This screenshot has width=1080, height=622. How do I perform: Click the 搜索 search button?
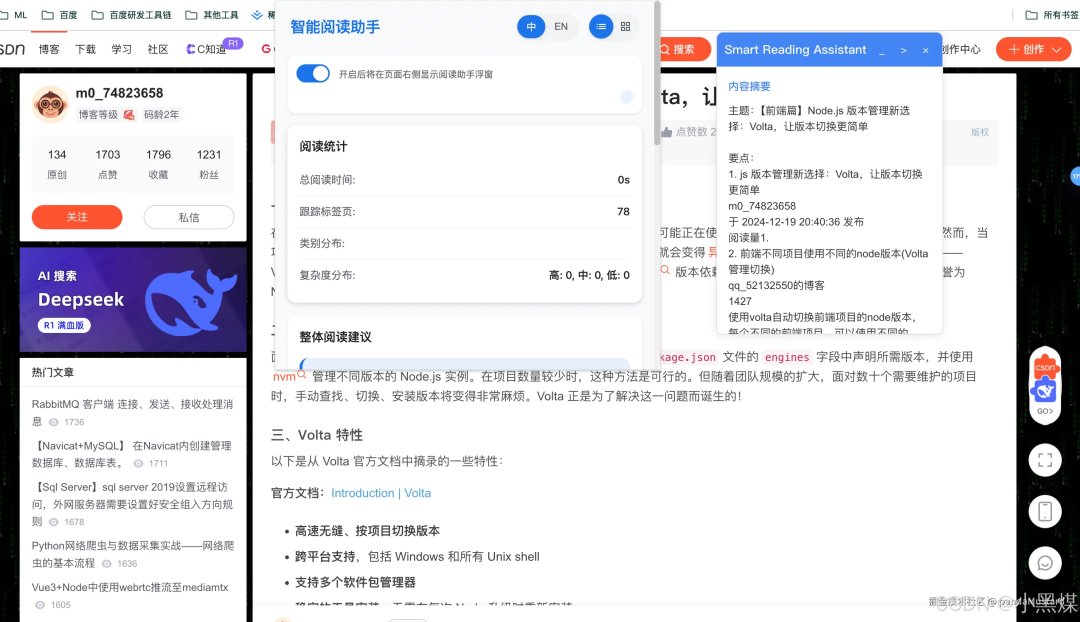pos(682,49)
